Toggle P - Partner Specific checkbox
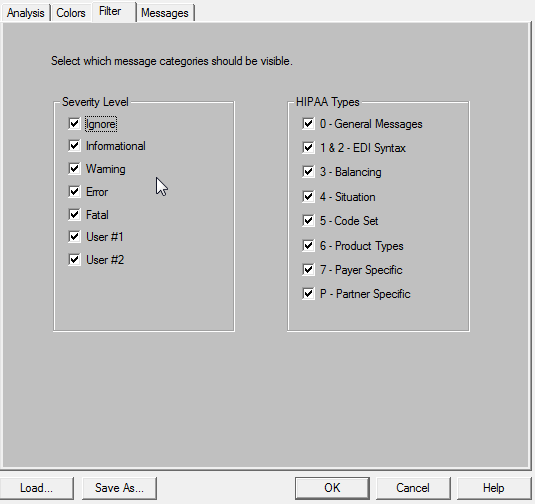The width and height of the screenshot is (535, 504). pos(308,294)
